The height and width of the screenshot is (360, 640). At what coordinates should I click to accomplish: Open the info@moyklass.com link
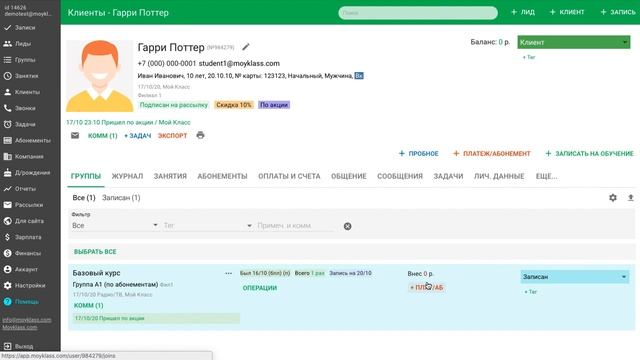click(x=27, y=320)
